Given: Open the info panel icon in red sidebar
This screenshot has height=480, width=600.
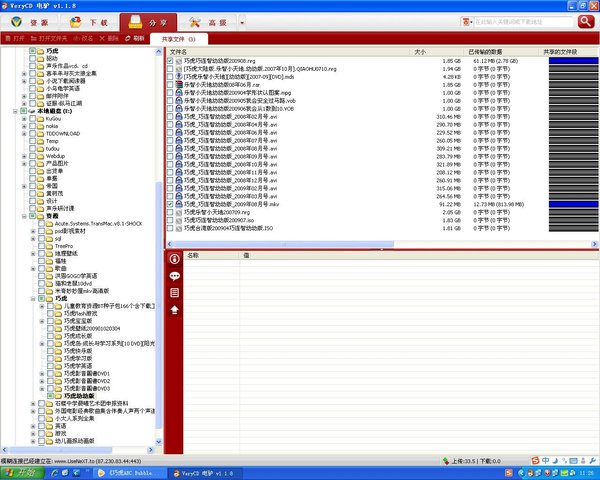Looking at the screenshot, I should pos(174,259).
